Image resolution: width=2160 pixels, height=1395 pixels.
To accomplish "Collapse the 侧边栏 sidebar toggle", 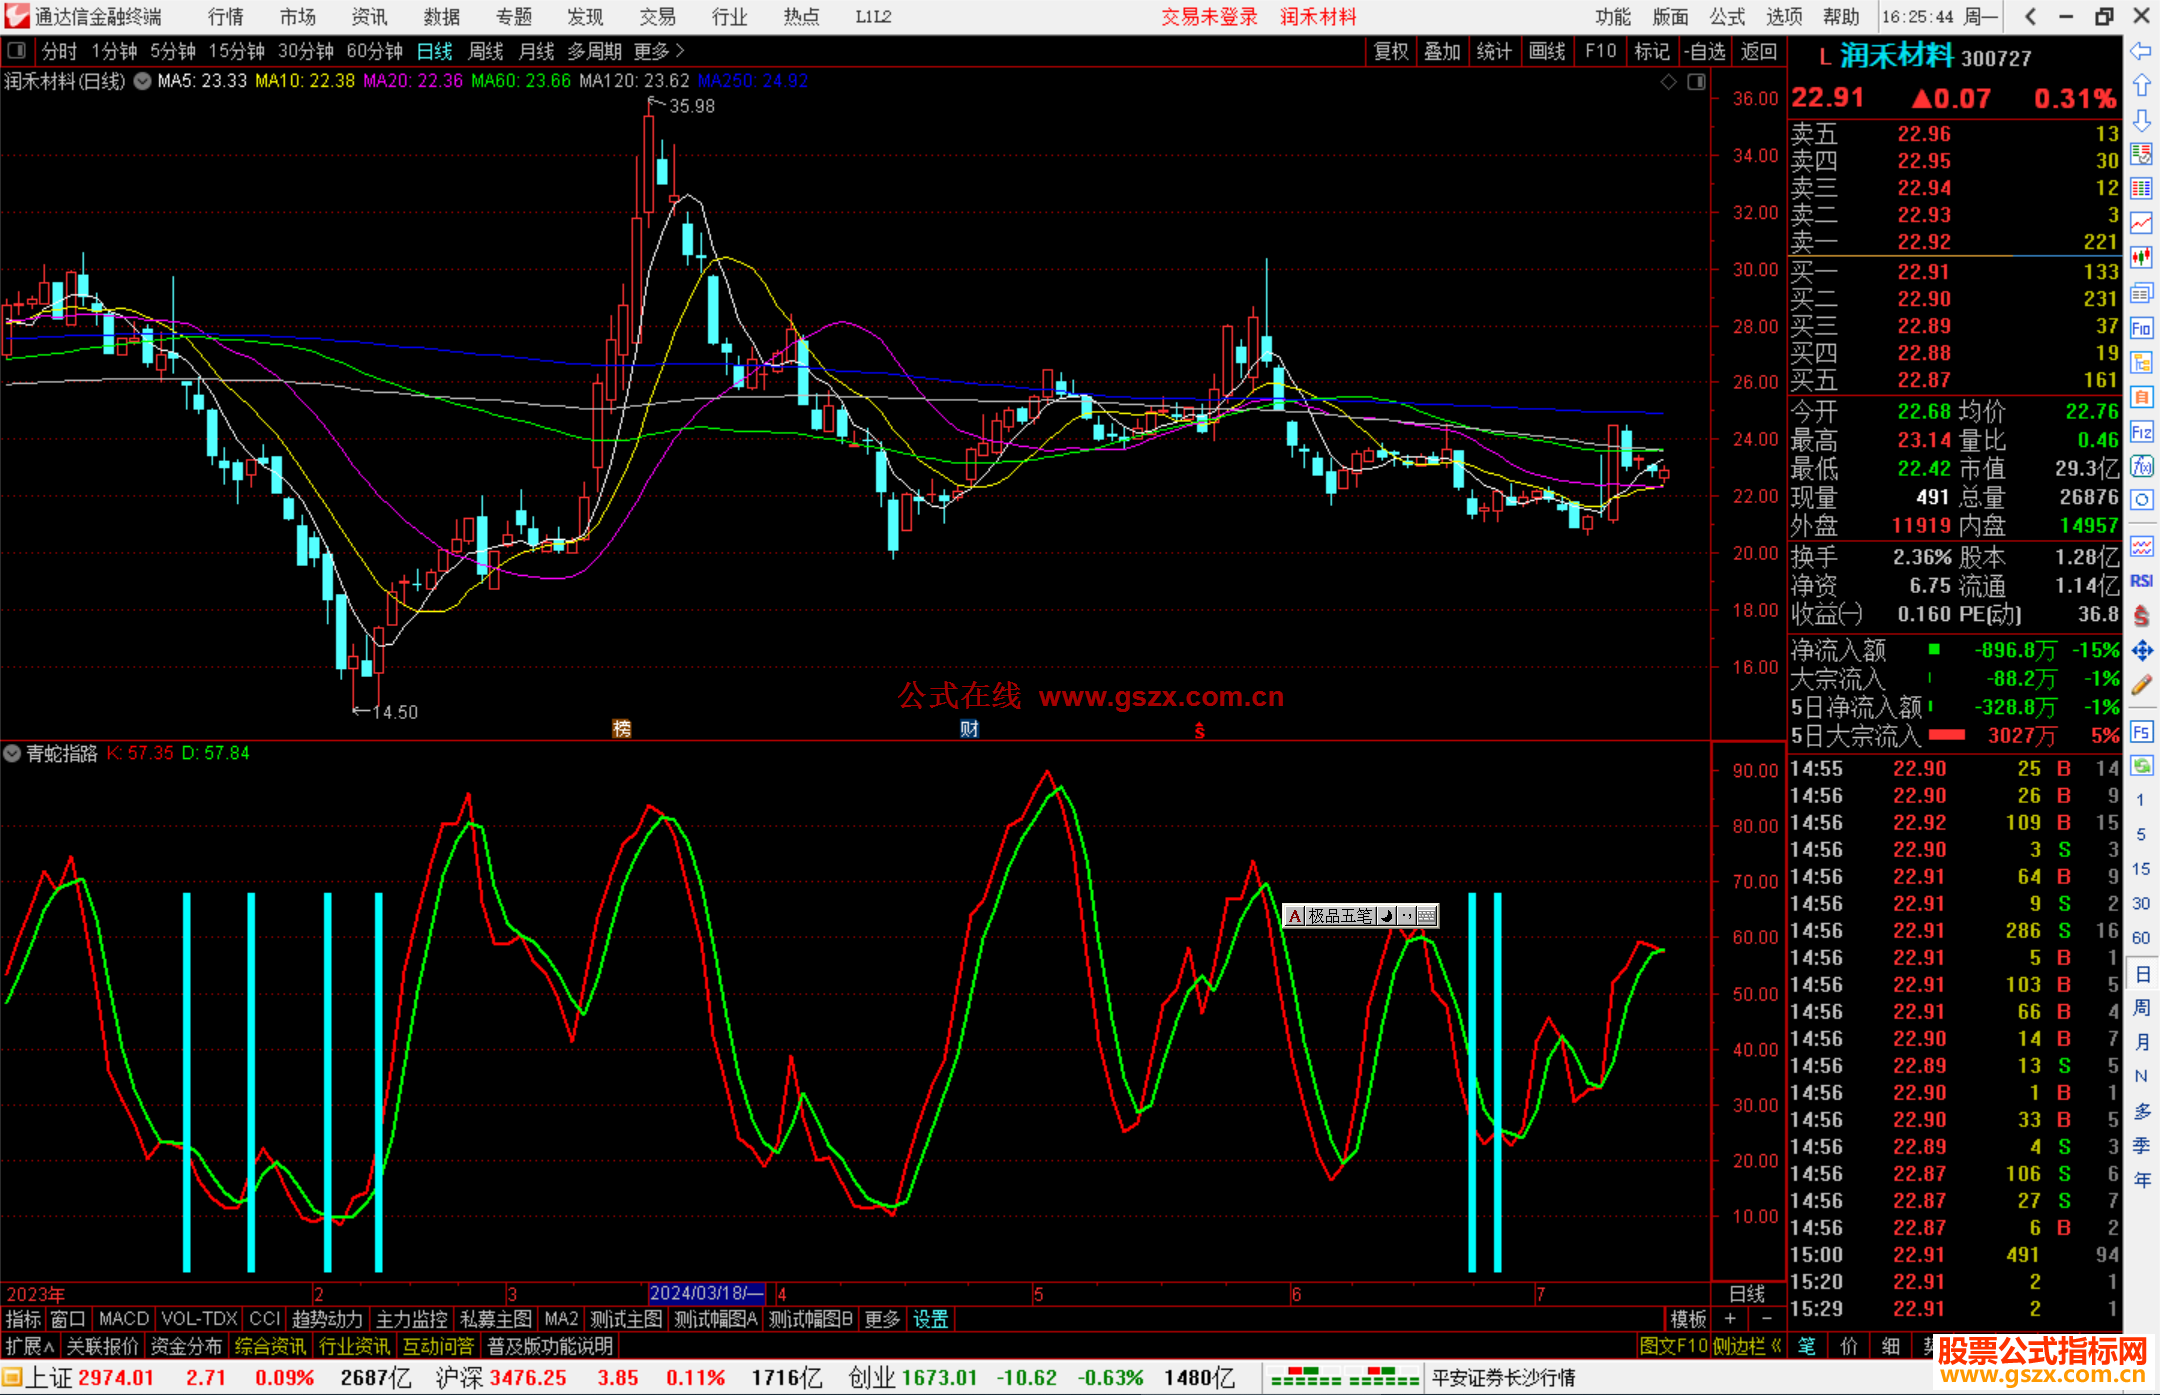I will click(x=1746, y=1347).
